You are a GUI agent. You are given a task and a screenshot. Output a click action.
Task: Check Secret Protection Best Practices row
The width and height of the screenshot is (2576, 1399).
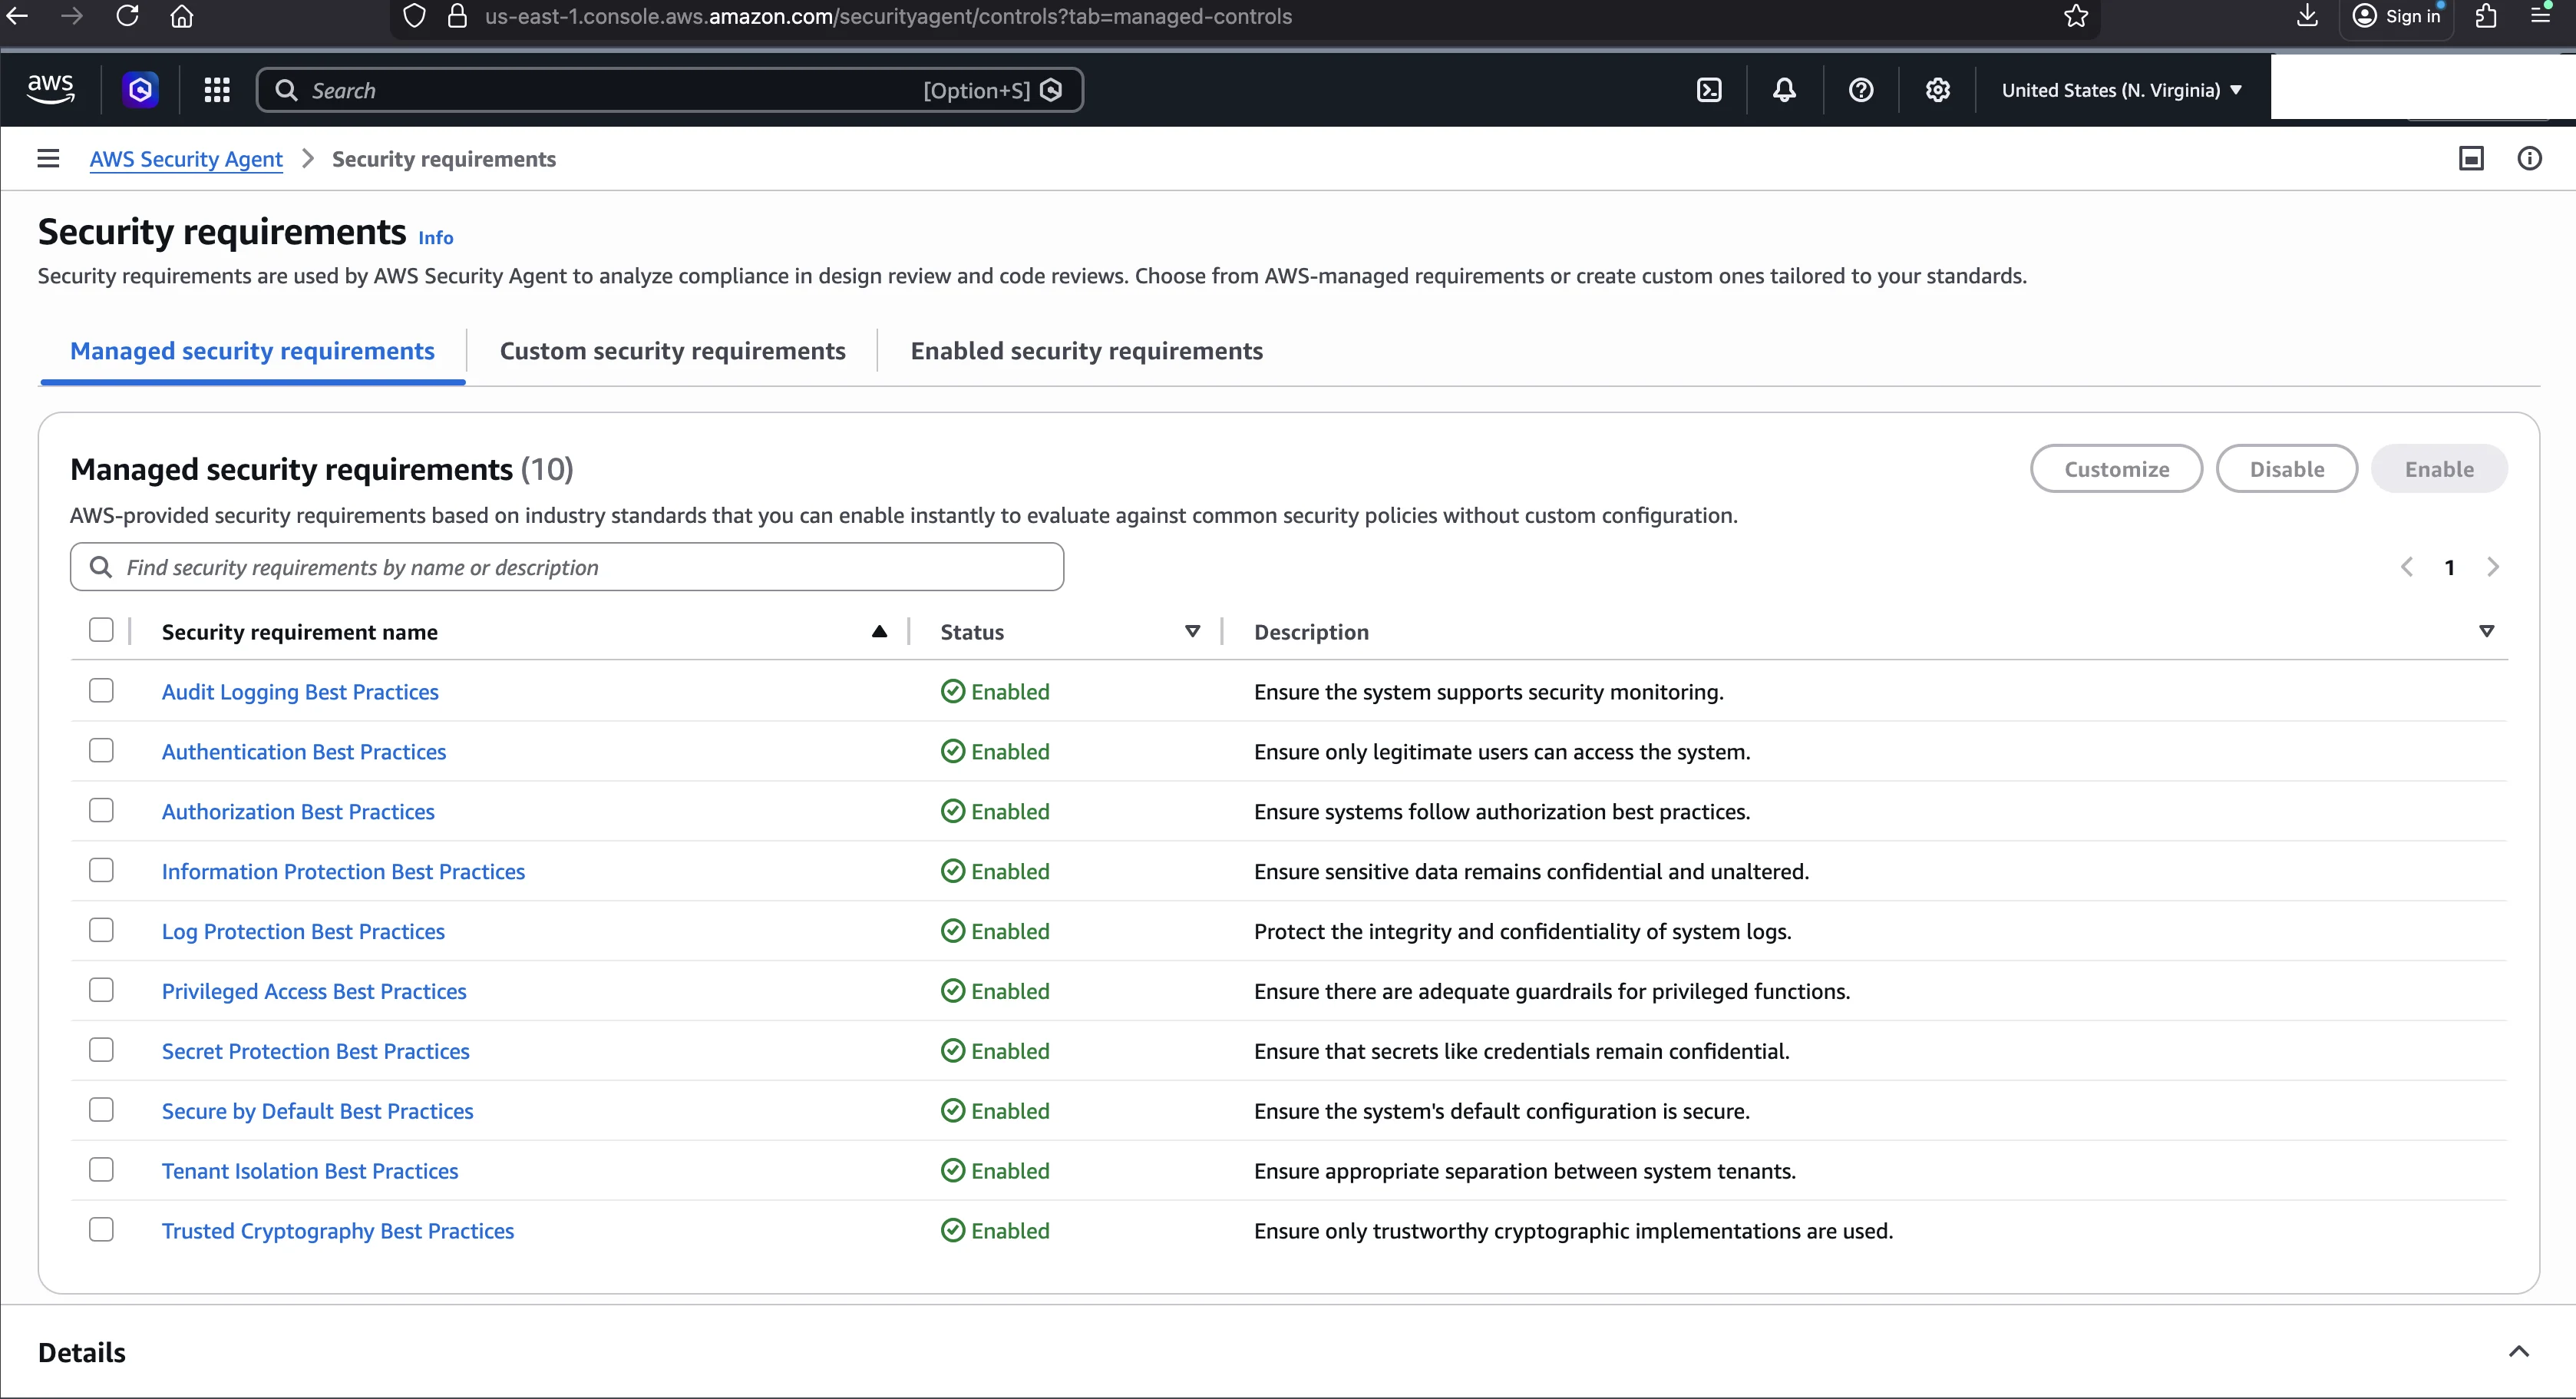101,1050
